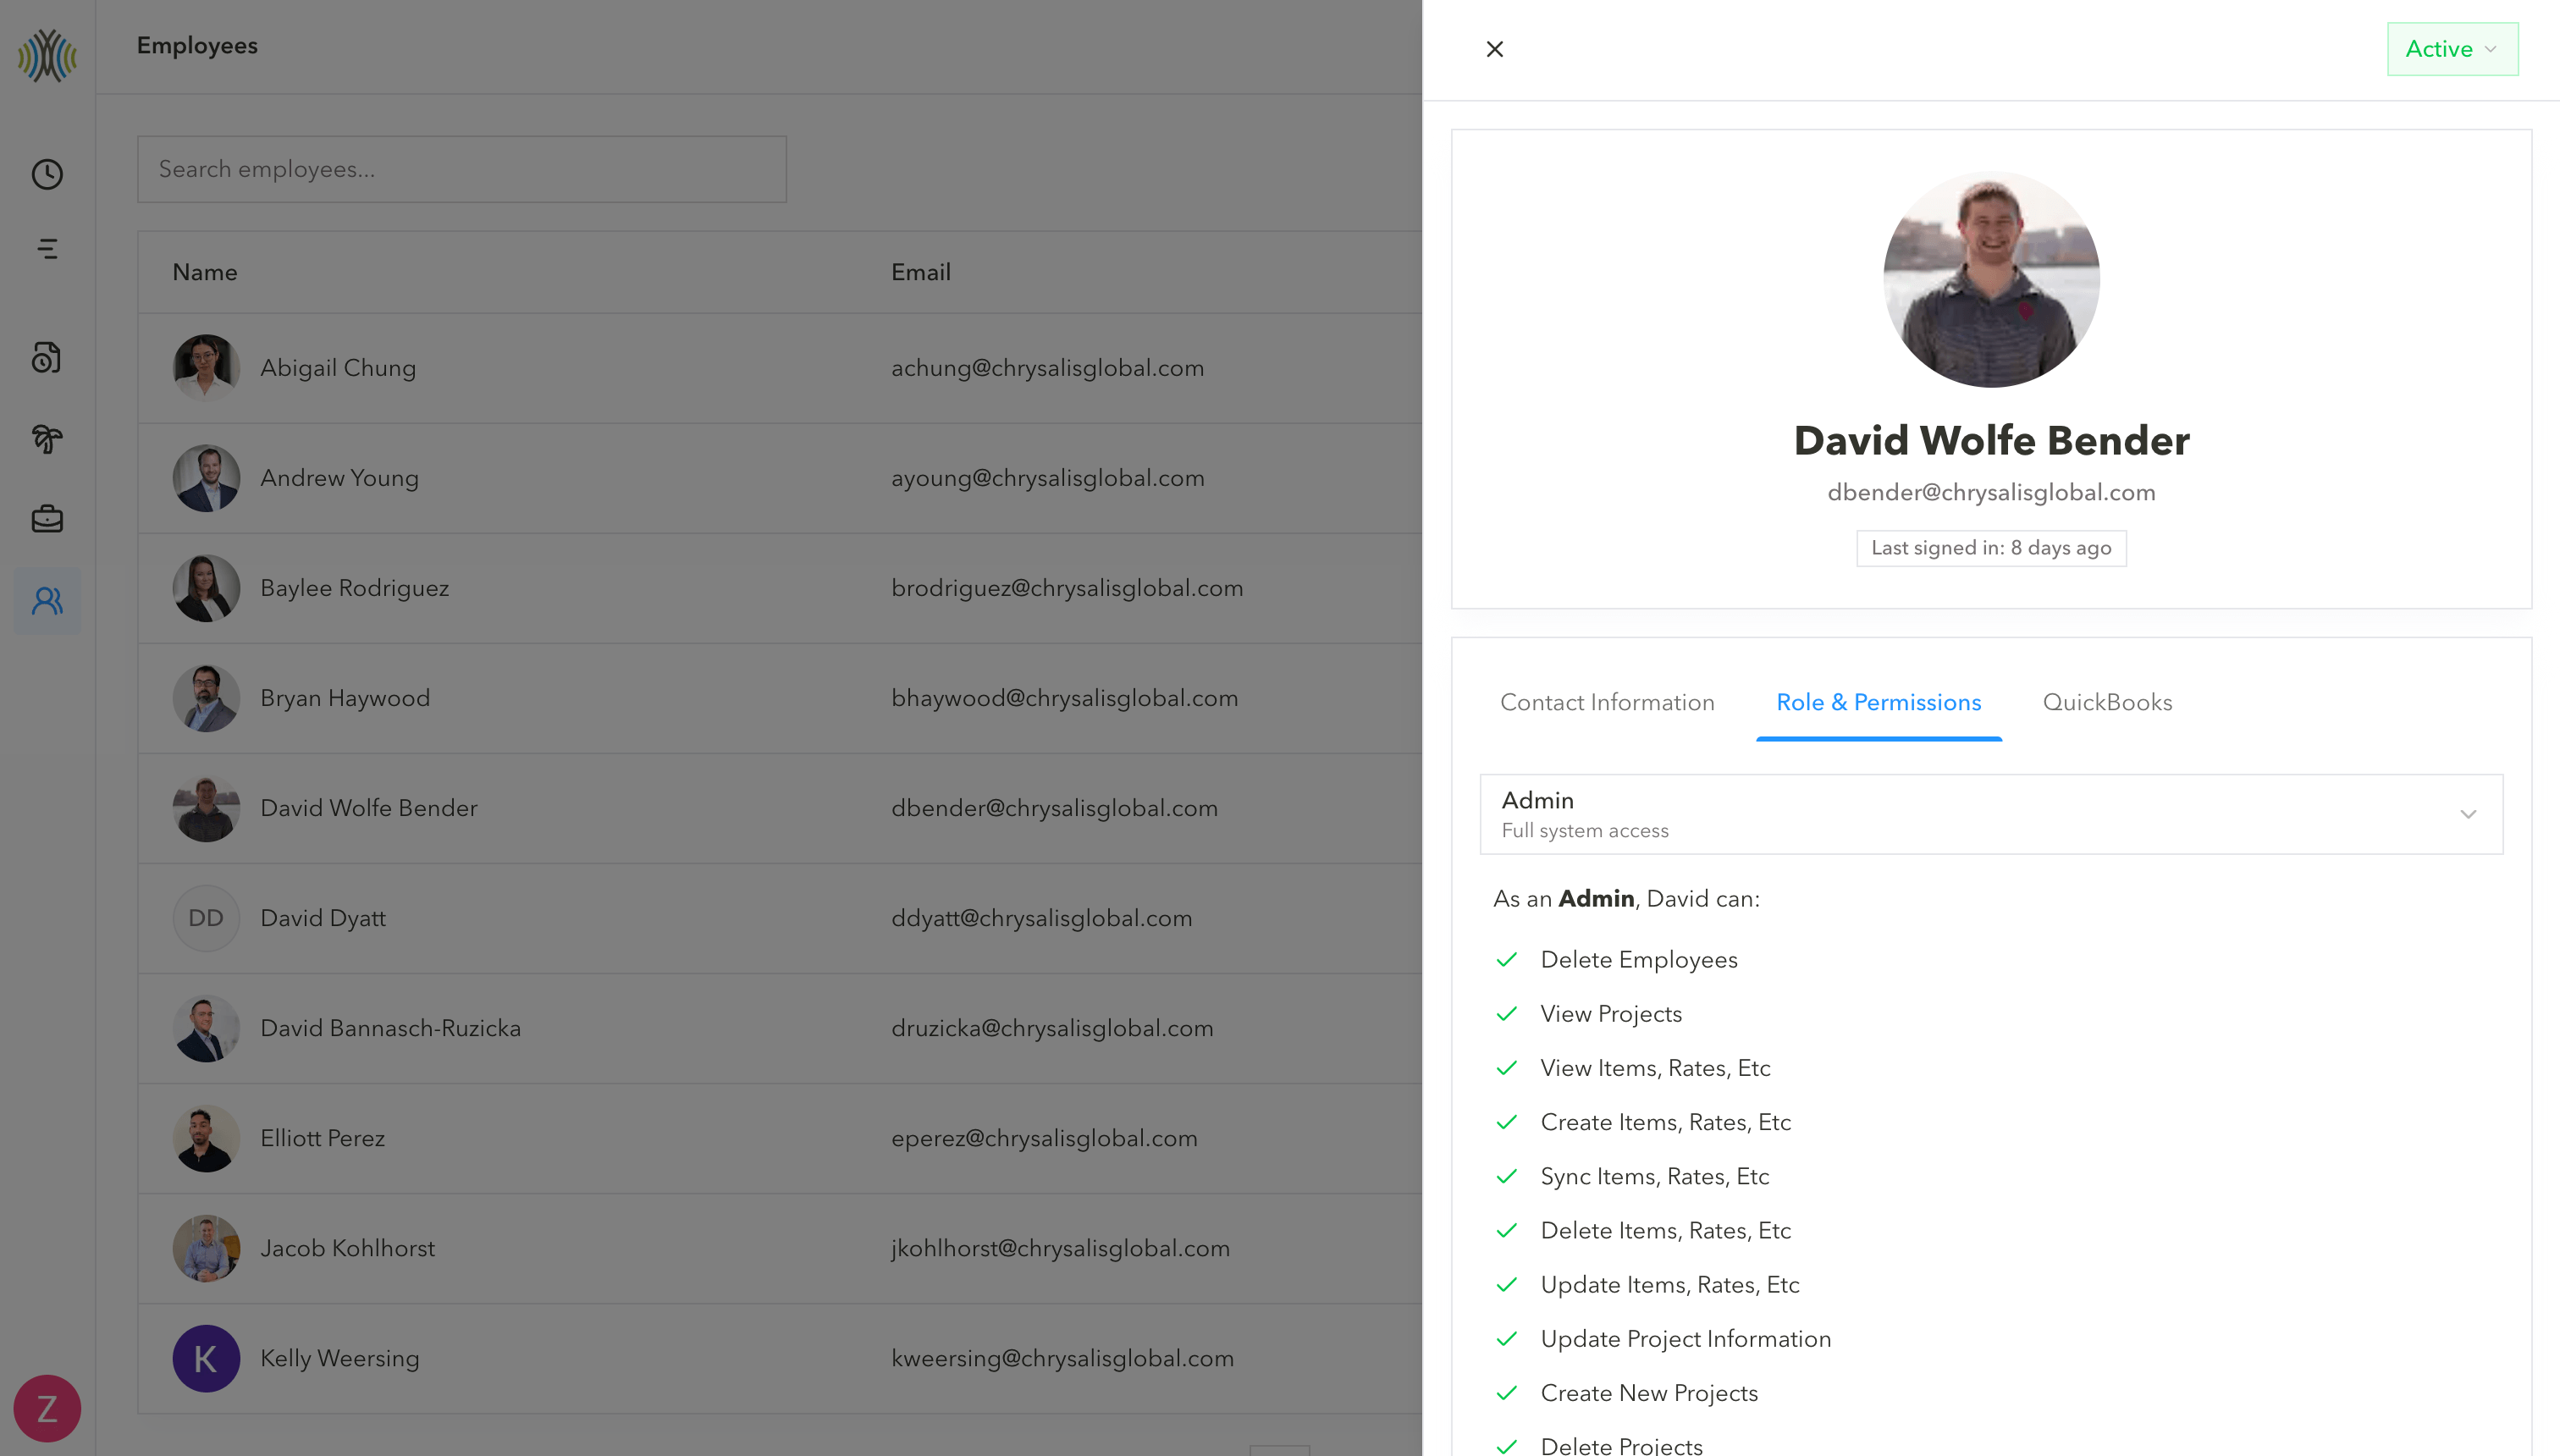Open the briefcase projects icon
2560x1456 pixels.
pos(47,519)
